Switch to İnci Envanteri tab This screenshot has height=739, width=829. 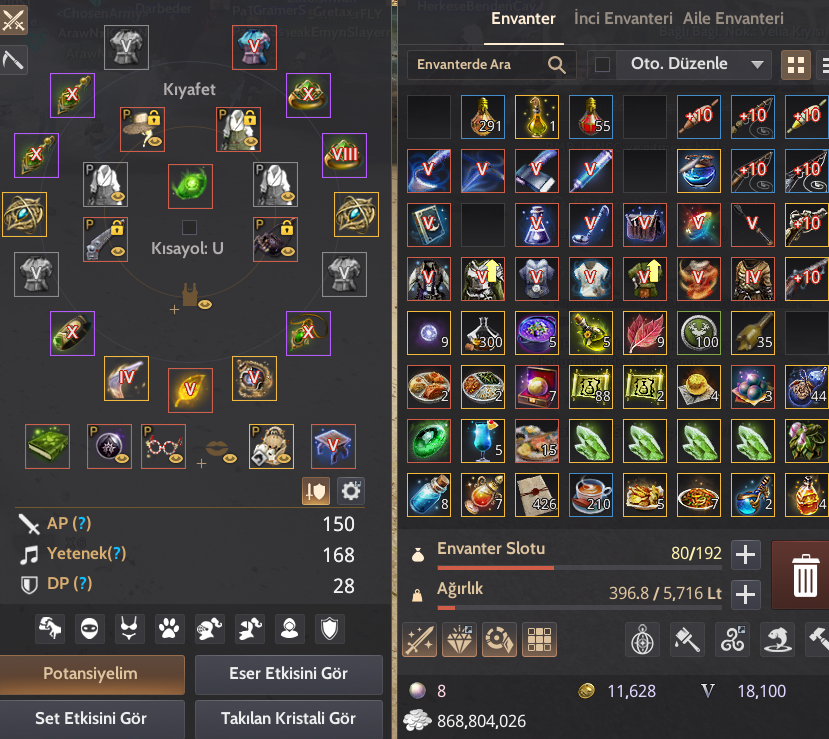coord(623,19)
